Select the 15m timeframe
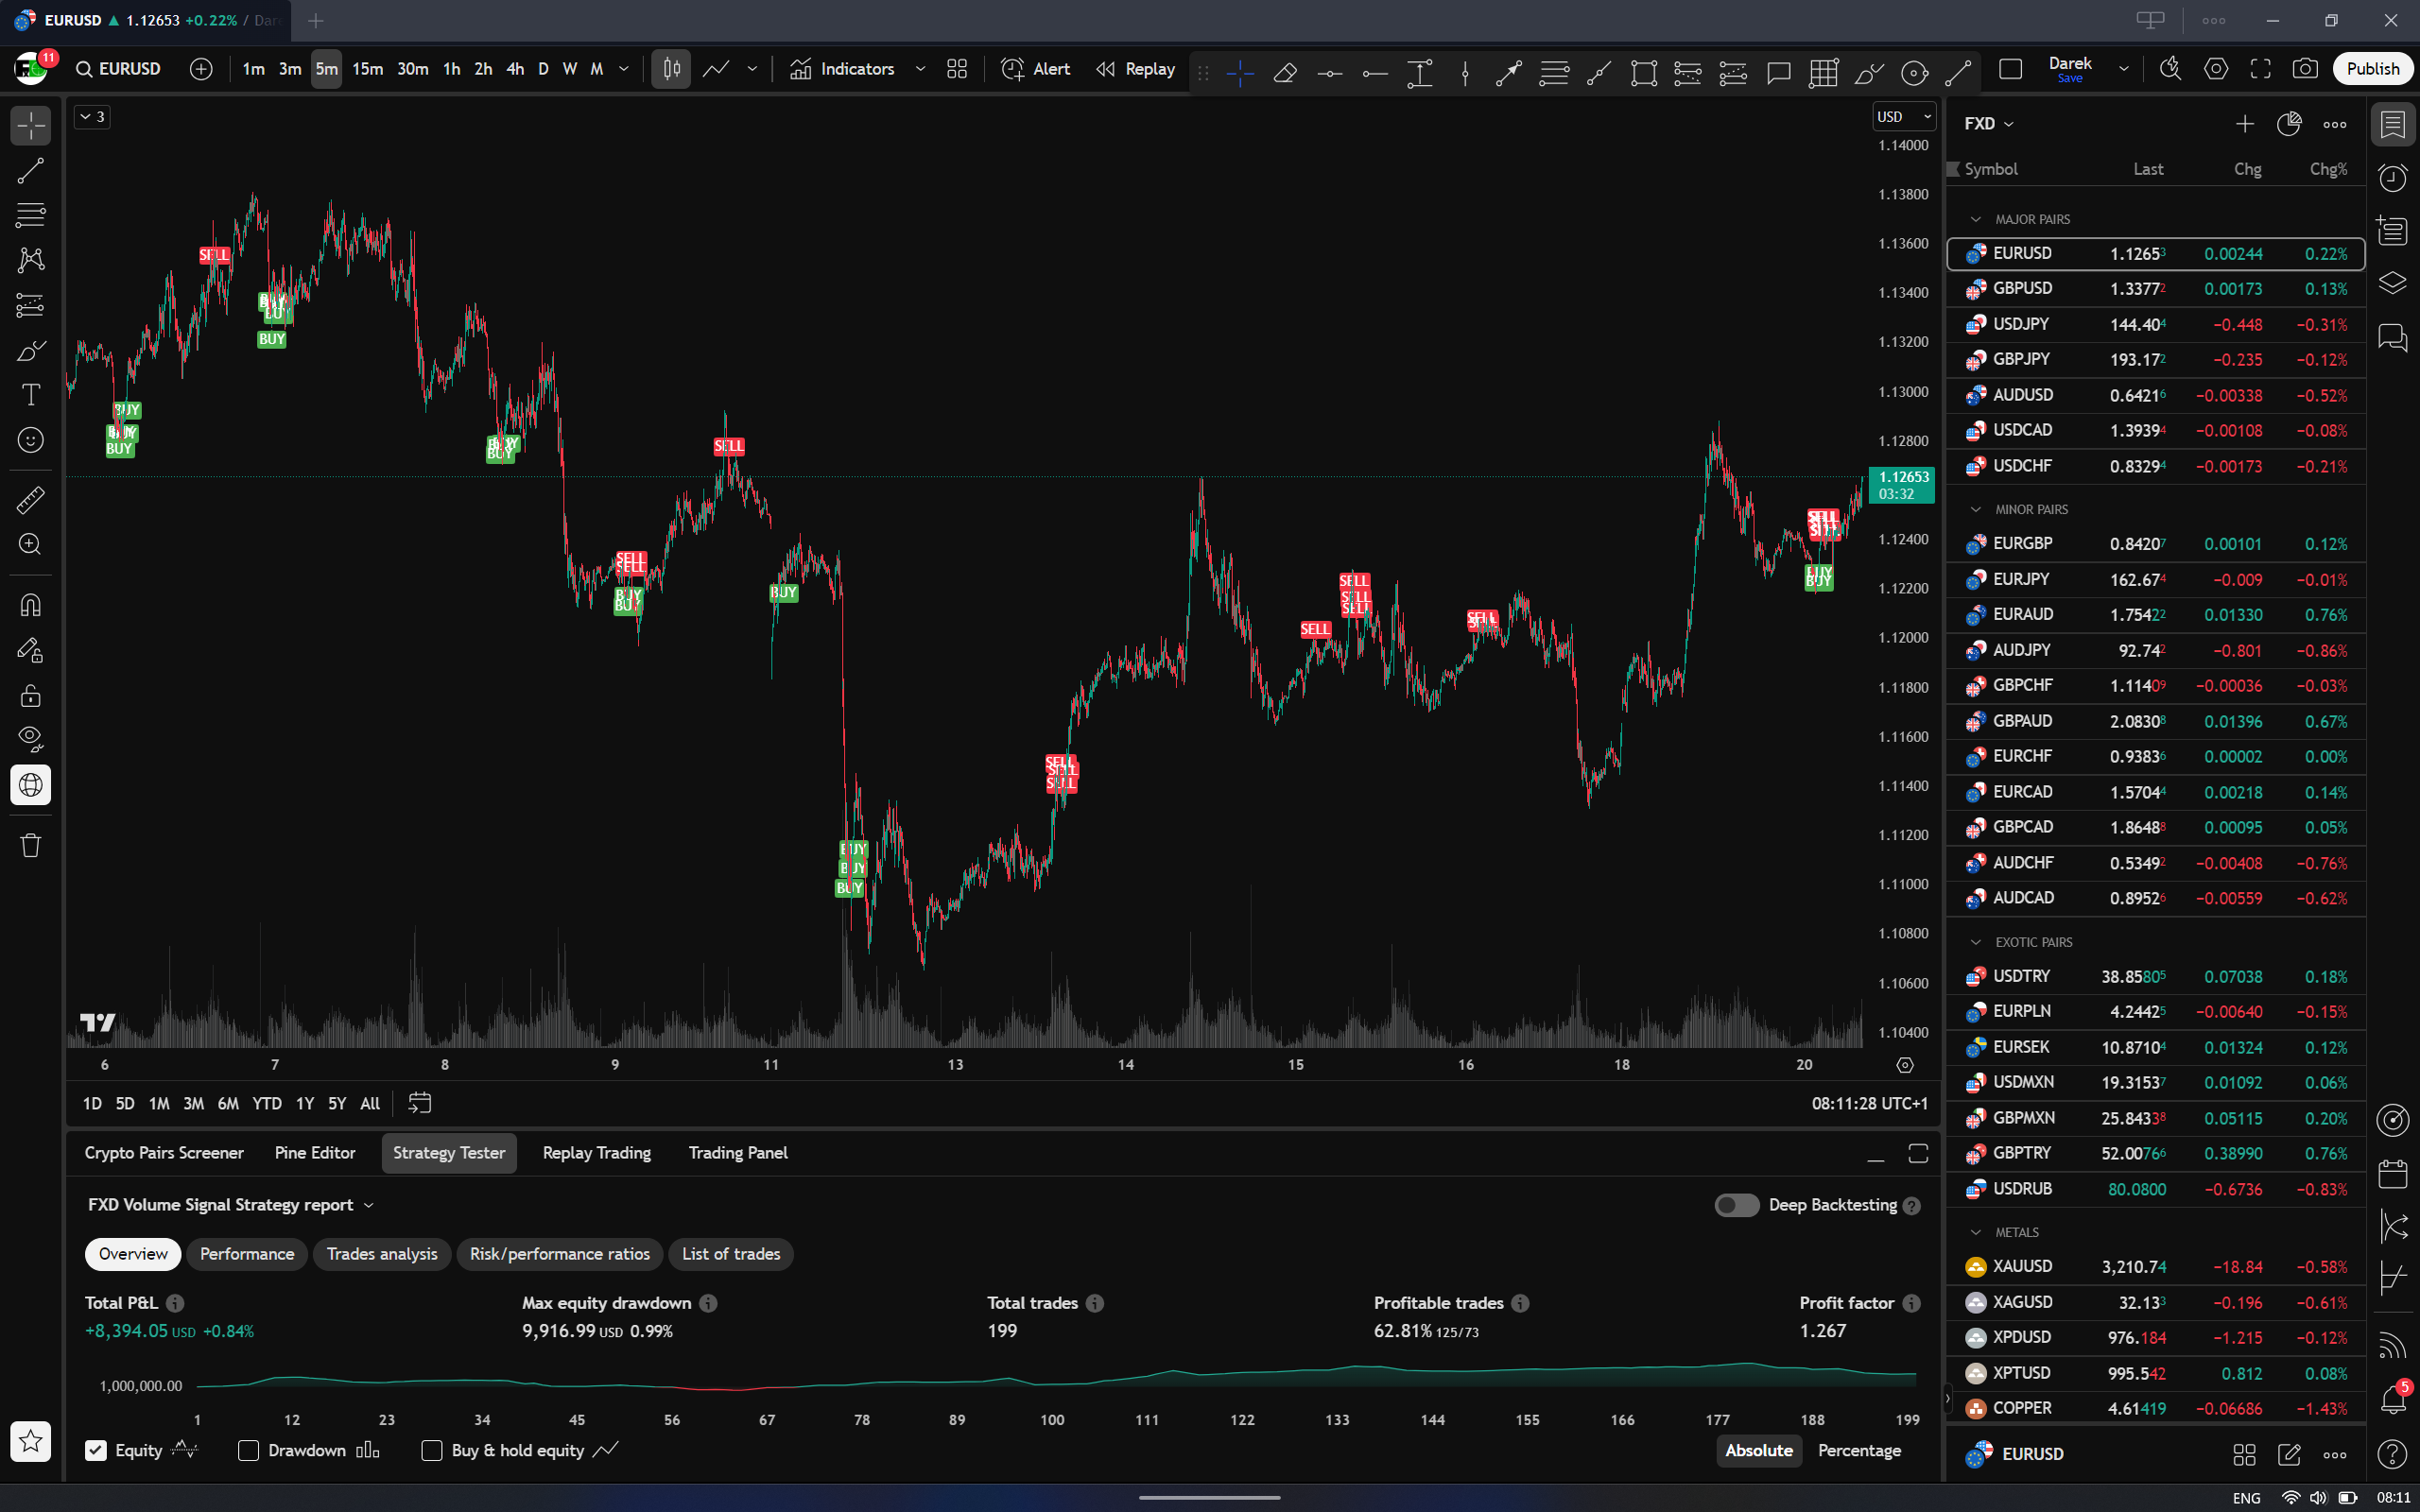This screenshot has width=2420, height=1512. click(x=367, y=69)
